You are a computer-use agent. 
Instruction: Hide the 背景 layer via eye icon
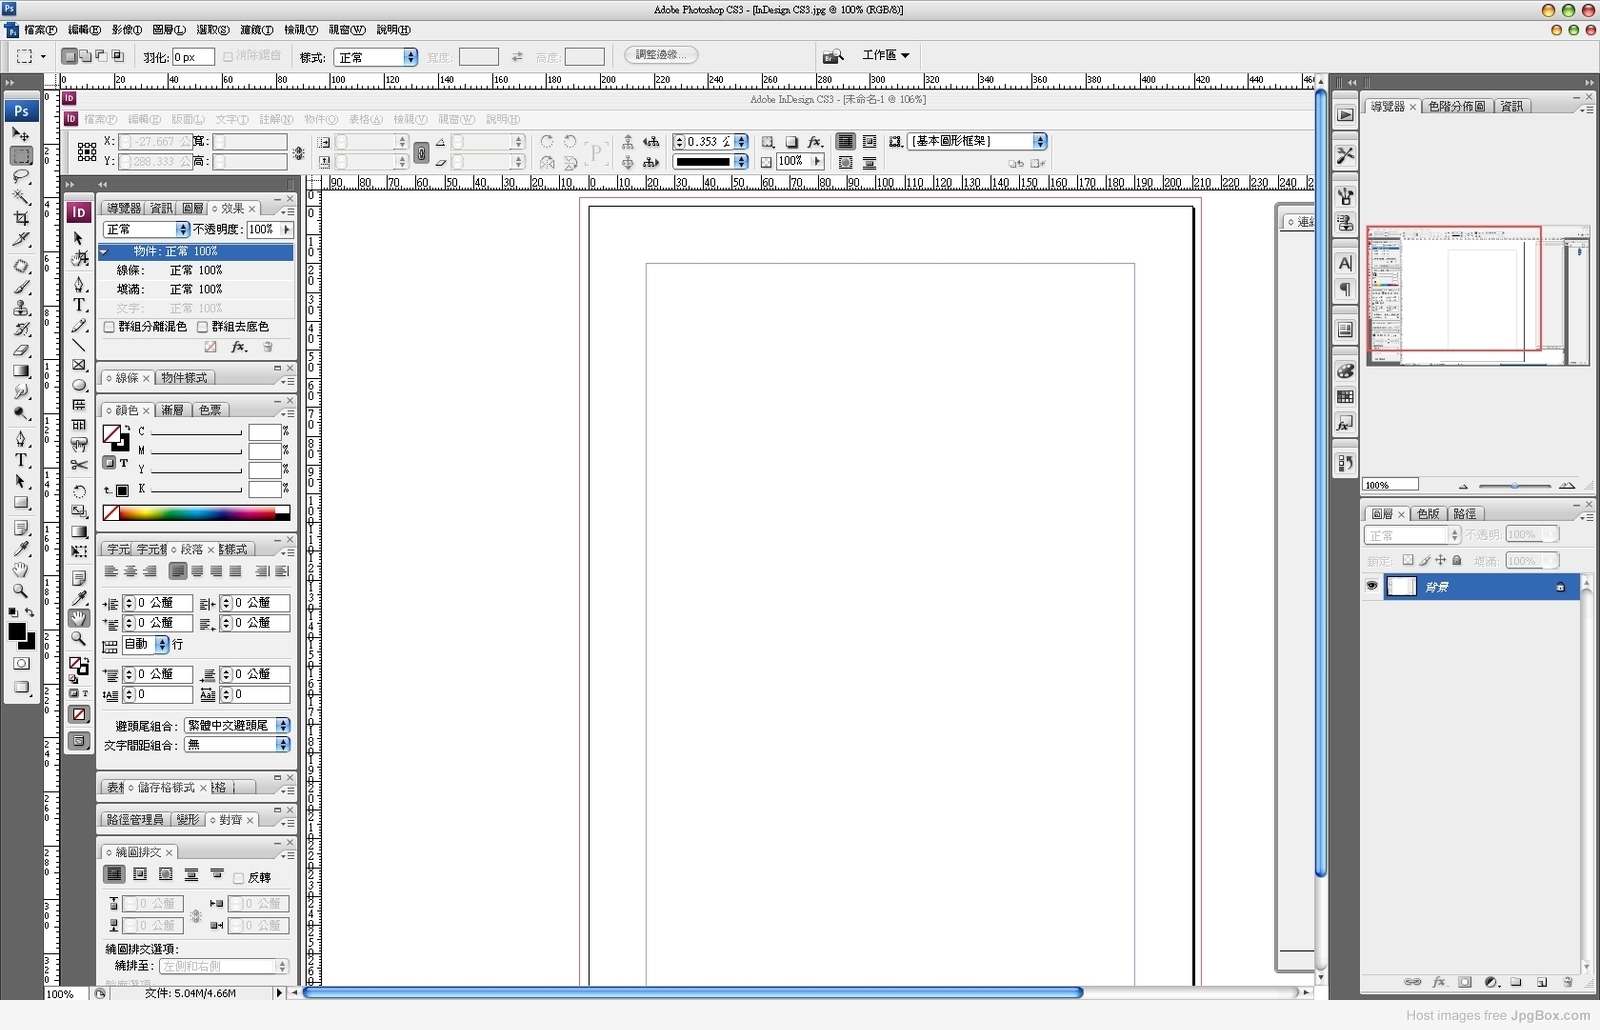pos(1372,586)
